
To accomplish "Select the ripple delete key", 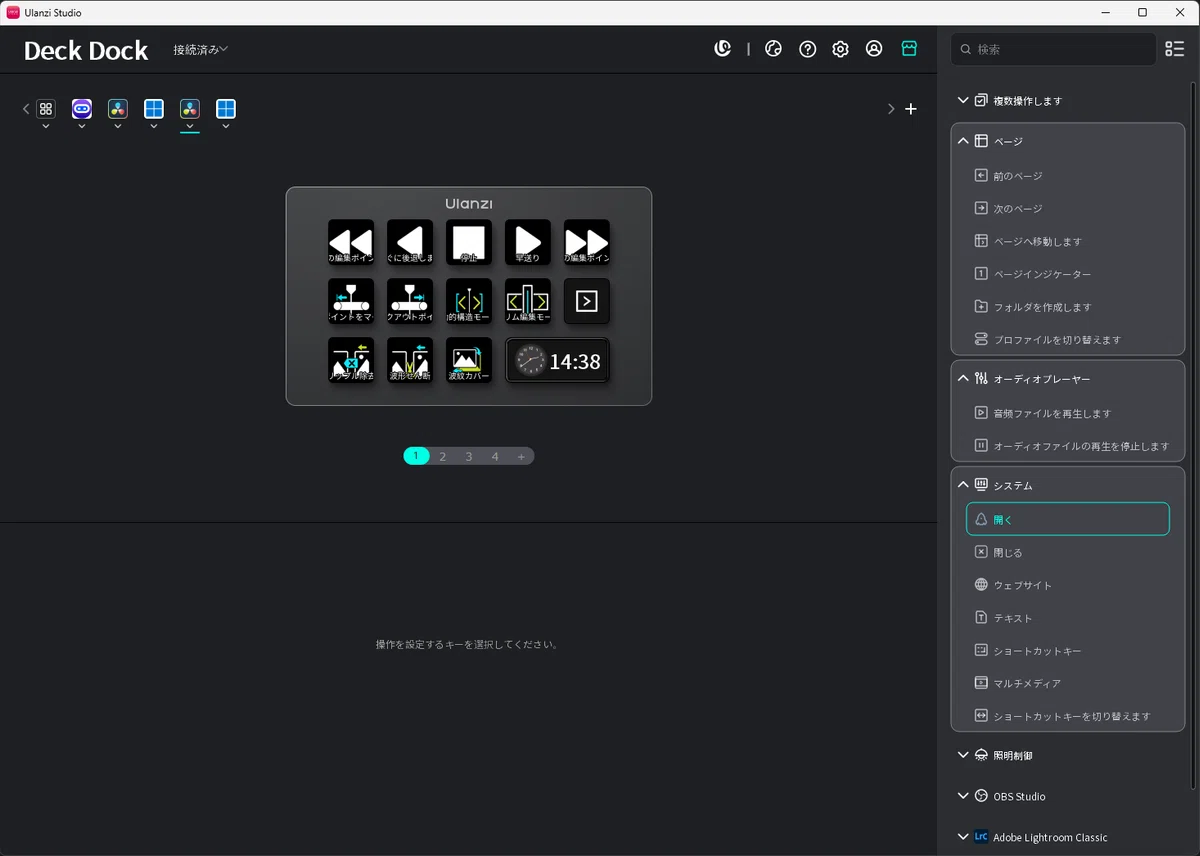I will 351,360.
